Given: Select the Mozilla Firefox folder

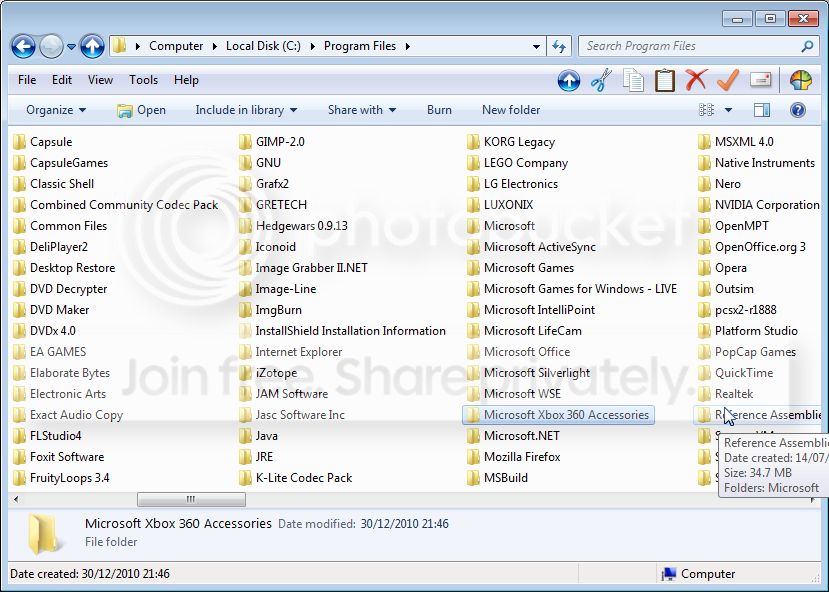Looking at the screenshot, I should click(514, 457).
